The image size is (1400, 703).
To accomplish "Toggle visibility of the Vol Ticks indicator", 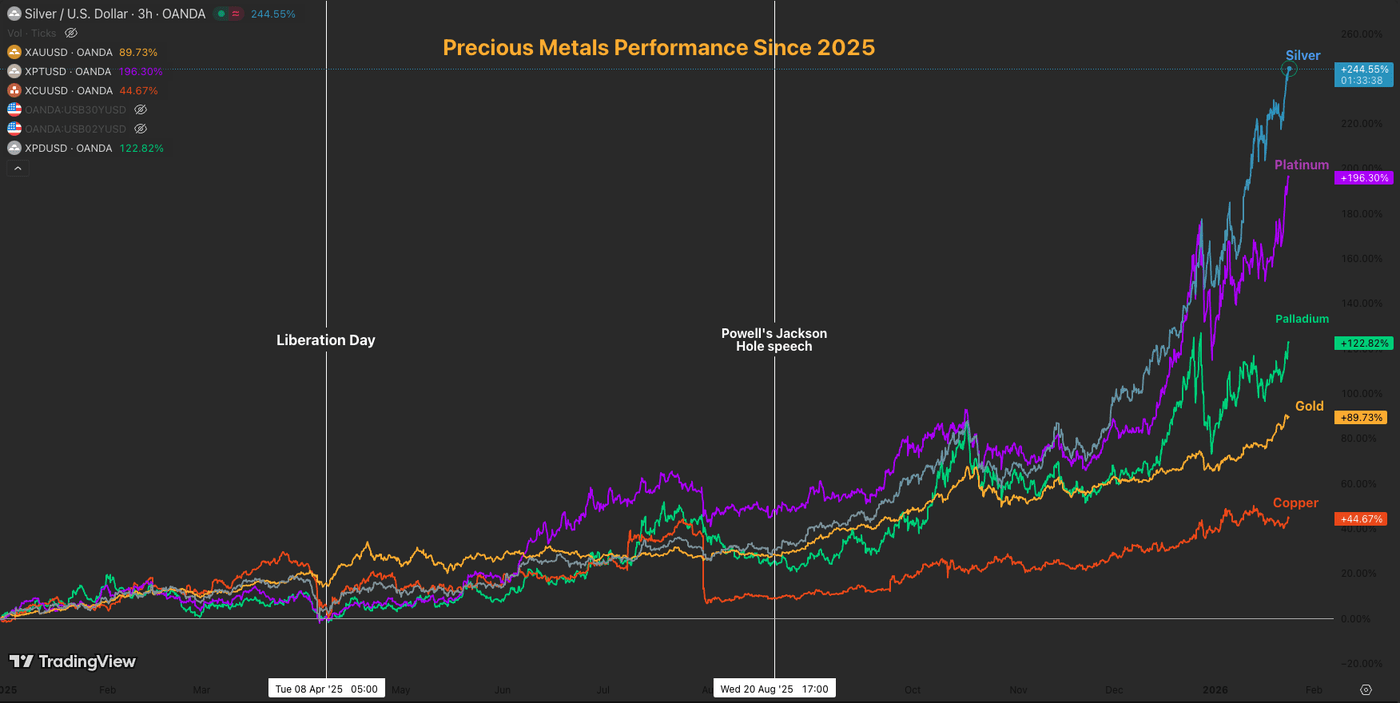I will pyautogui.click(x=70, y=33).
